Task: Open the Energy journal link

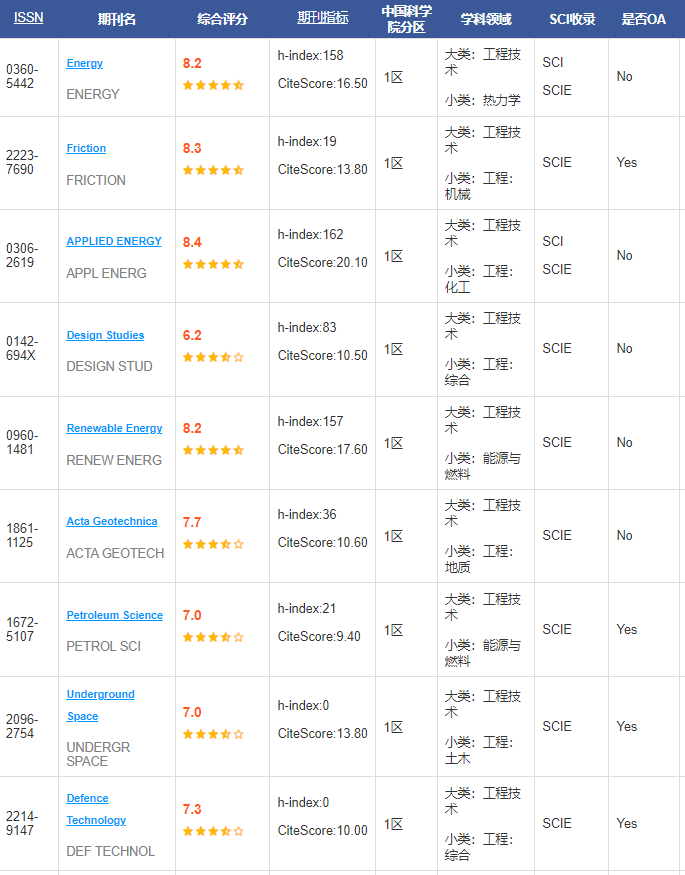Action: (x=85, y=63)
